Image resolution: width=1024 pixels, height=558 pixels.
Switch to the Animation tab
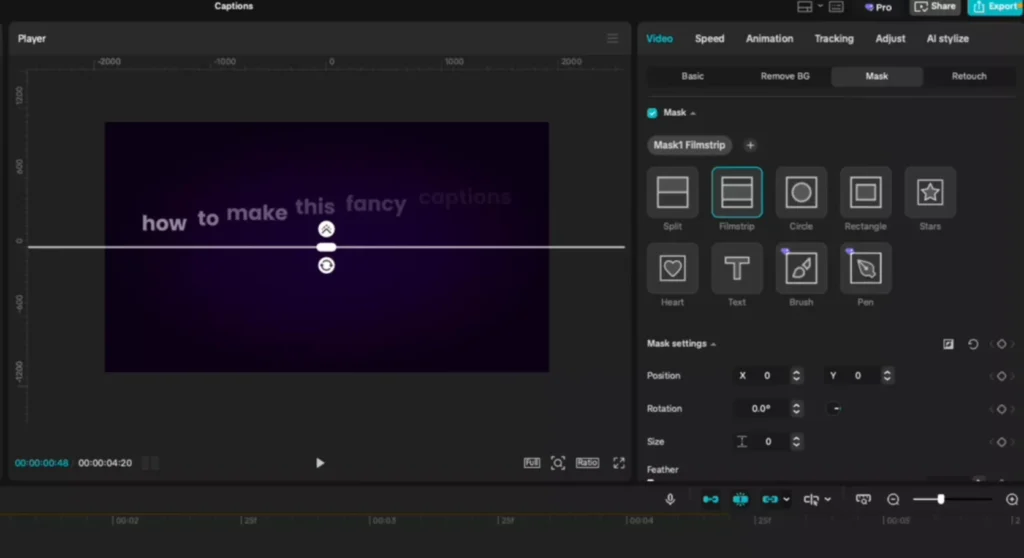click(769, 39)
